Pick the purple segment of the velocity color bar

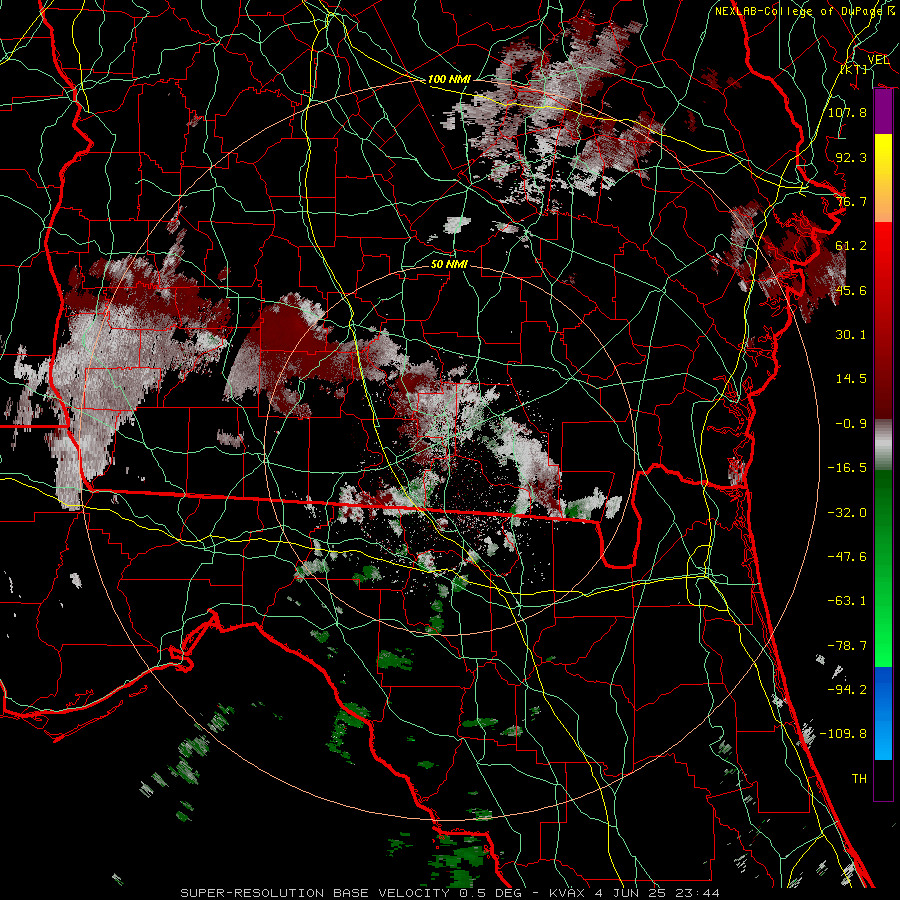(883, 112)
